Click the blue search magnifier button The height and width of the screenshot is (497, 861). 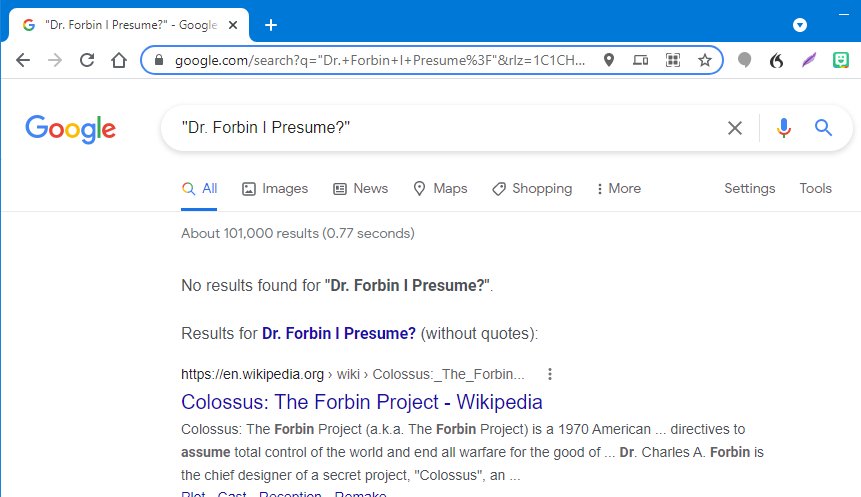823,128
